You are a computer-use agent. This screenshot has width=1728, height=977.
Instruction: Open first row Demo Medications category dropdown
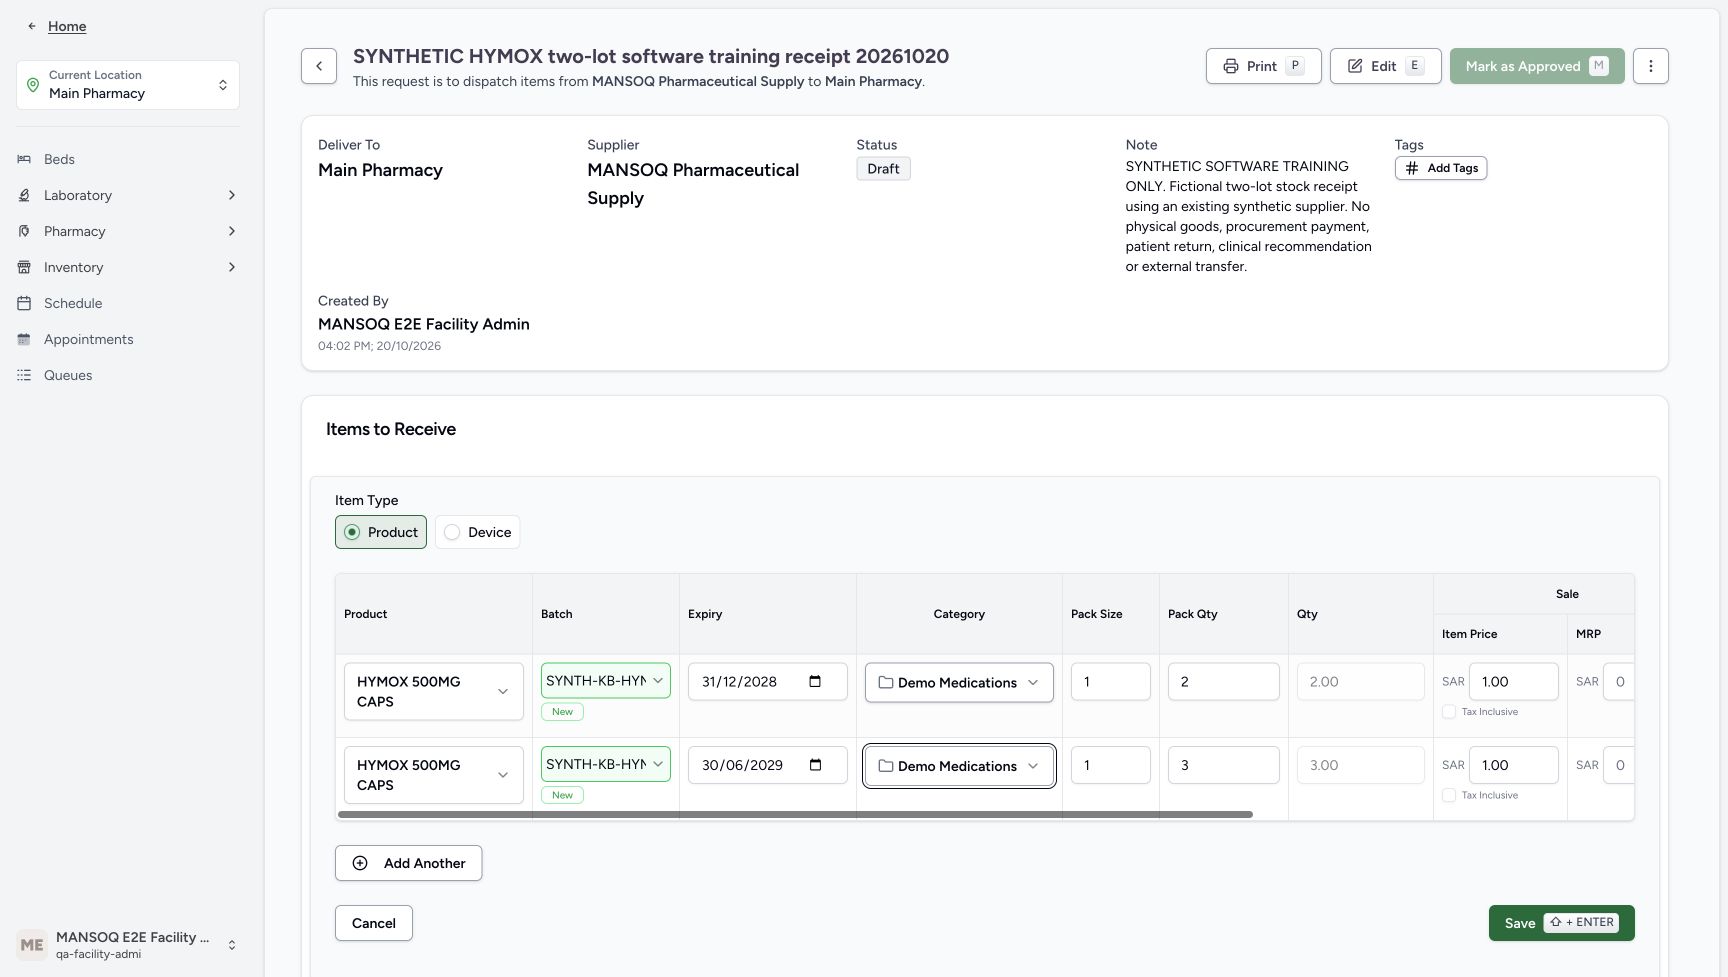959,682
